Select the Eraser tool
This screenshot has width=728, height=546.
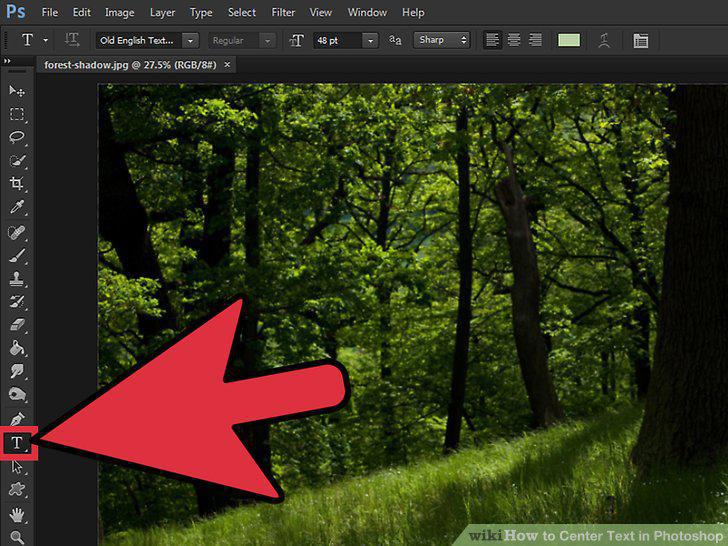point(17,325)
